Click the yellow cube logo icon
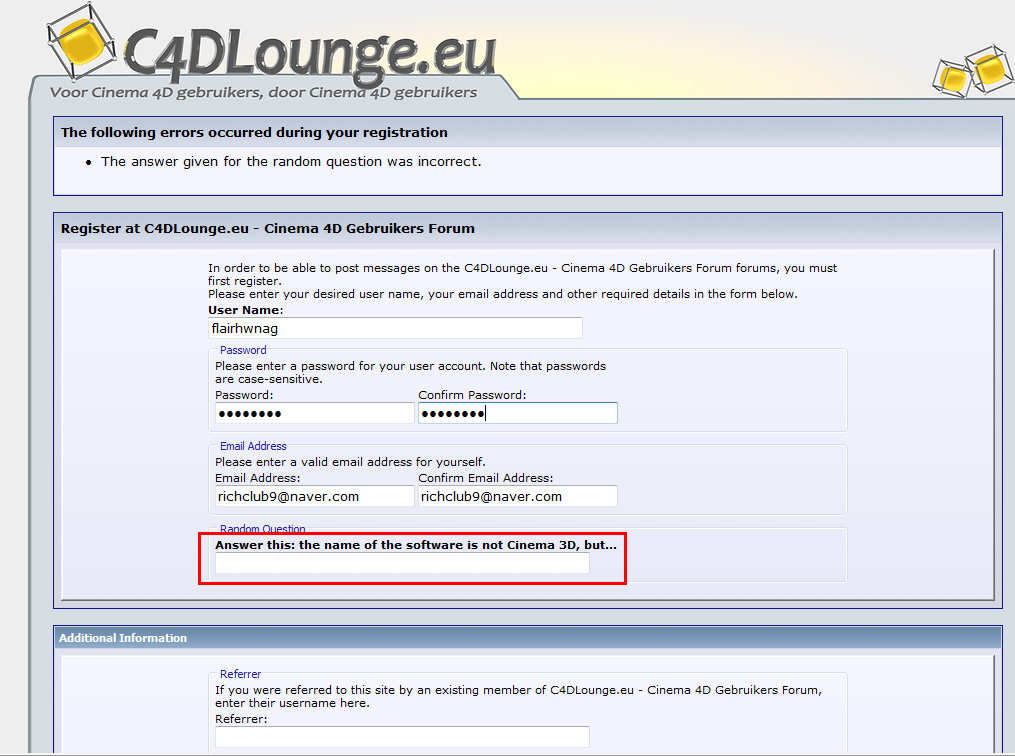This screenshot has width=1015, height=756. pyautogui.click(x=81, y=41)
